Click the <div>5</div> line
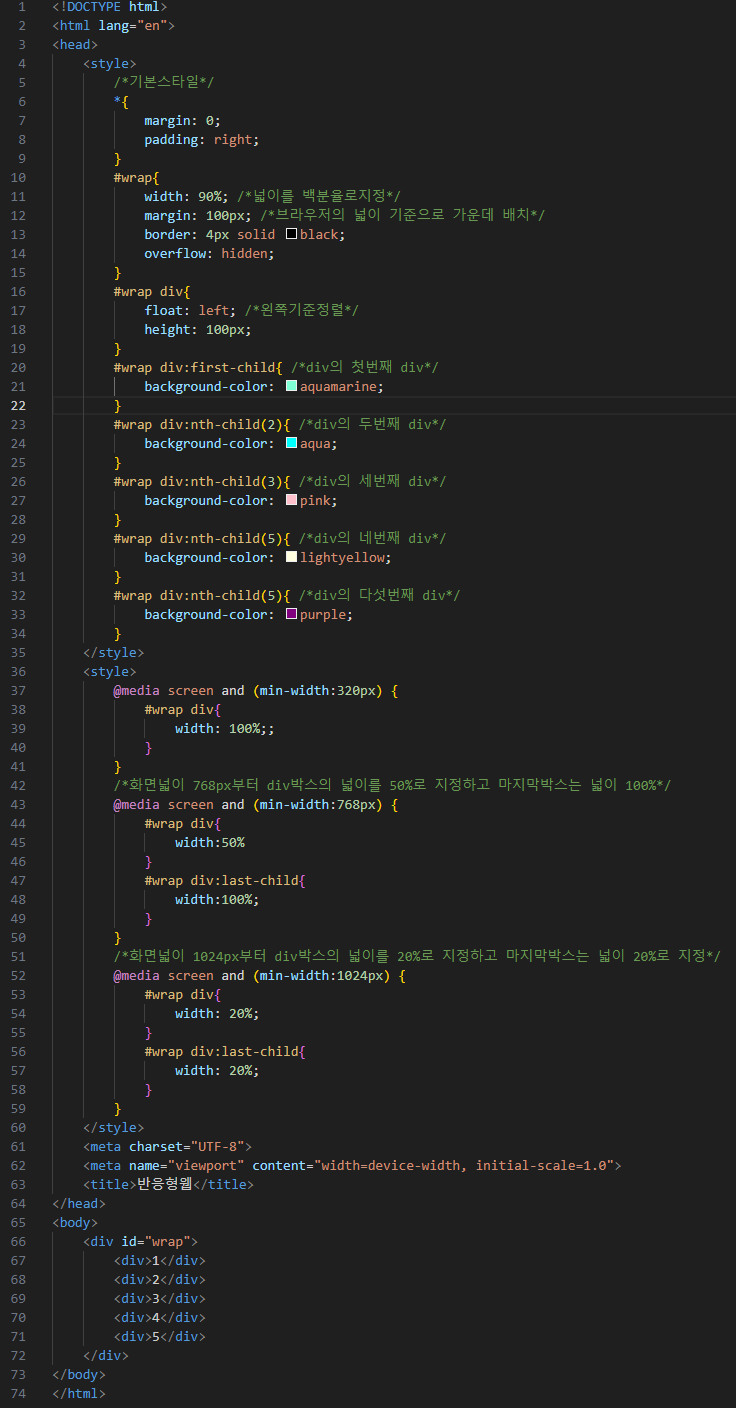This screenshot has height=1408, width=736. (160, 1336)
